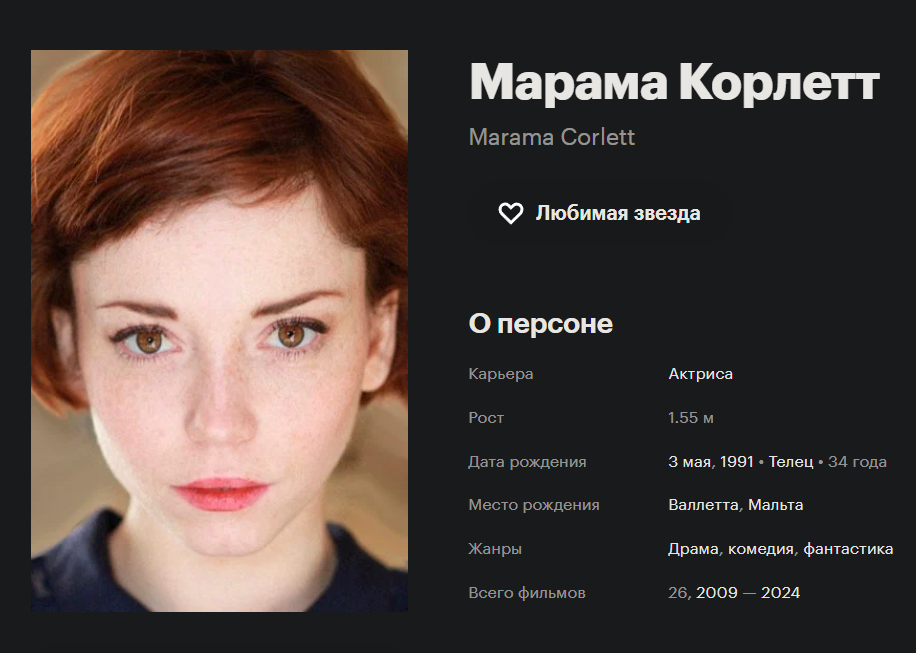Click the total films count 26
Image resolution: width=916 pixels, height=653 pixels.
[678, 593]
